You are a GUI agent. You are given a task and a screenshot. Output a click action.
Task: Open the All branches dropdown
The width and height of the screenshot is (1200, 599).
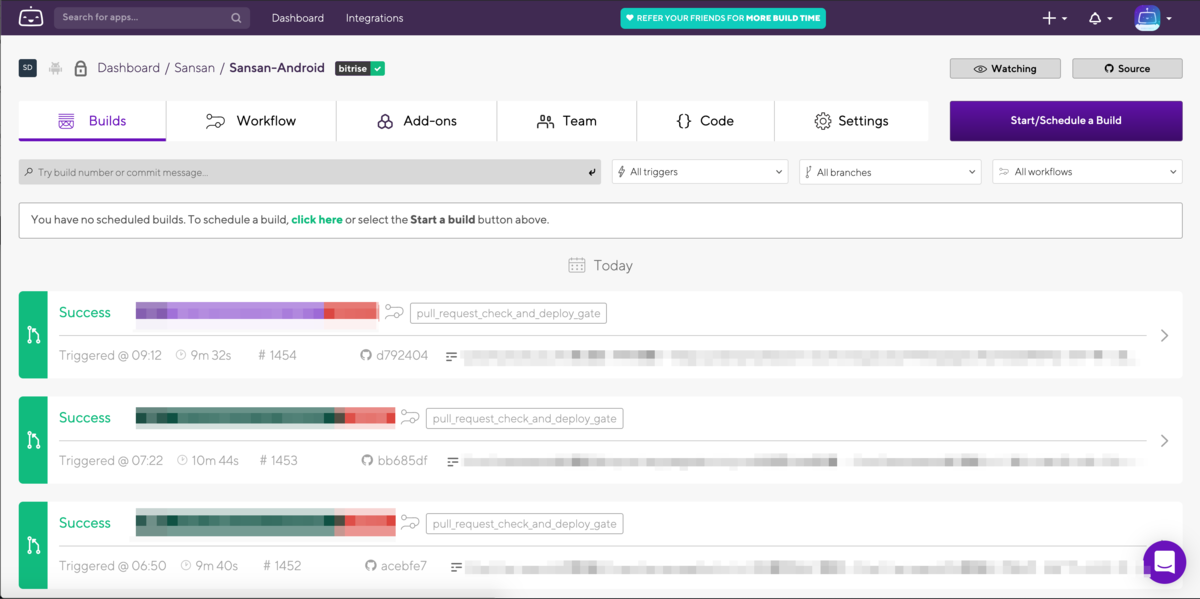(889, 172)
